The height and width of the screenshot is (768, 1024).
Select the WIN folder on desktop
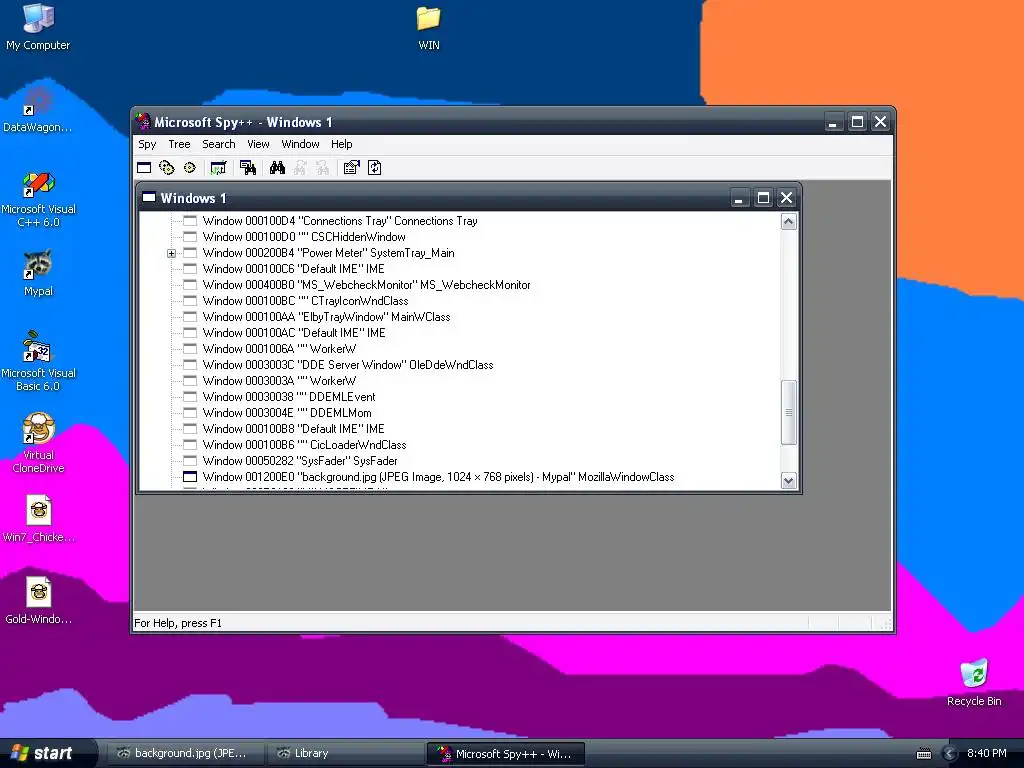428,27
